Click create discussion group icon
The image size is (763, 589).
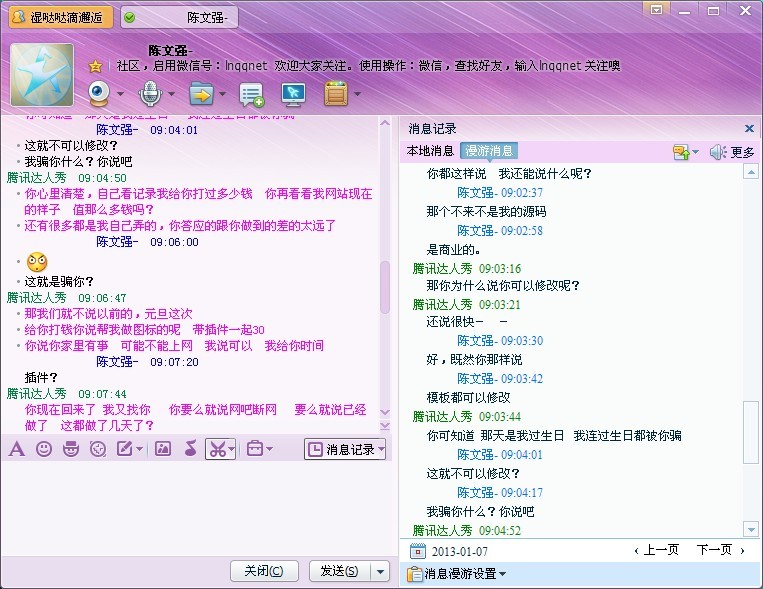coord(251,94)
